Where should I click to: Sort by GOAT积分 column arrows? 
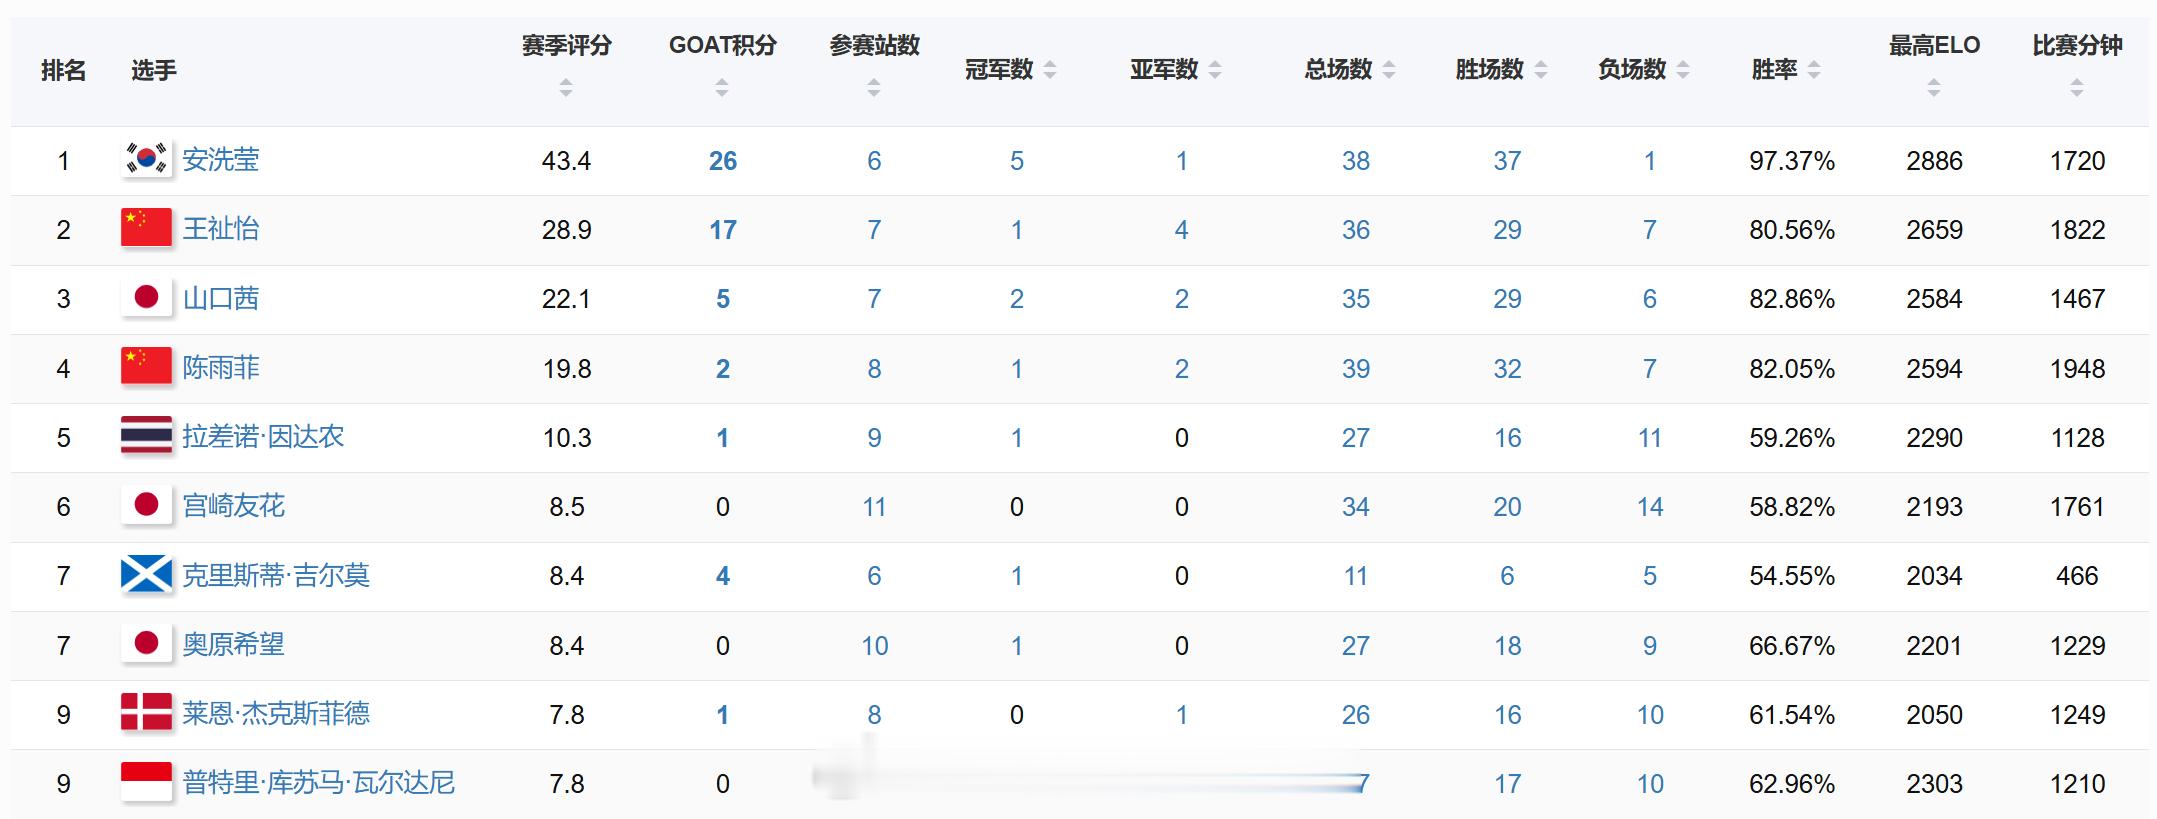tap(722, 89)
